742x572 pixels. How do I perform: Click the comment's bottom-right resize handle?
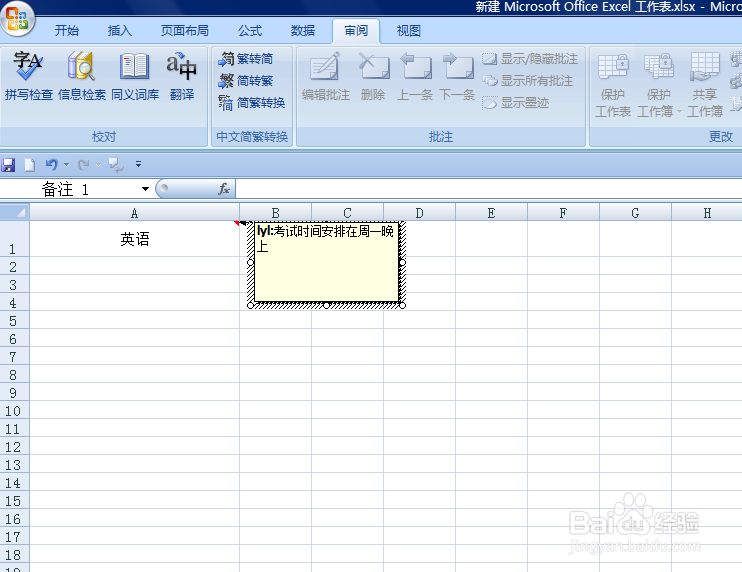(402, 306)
